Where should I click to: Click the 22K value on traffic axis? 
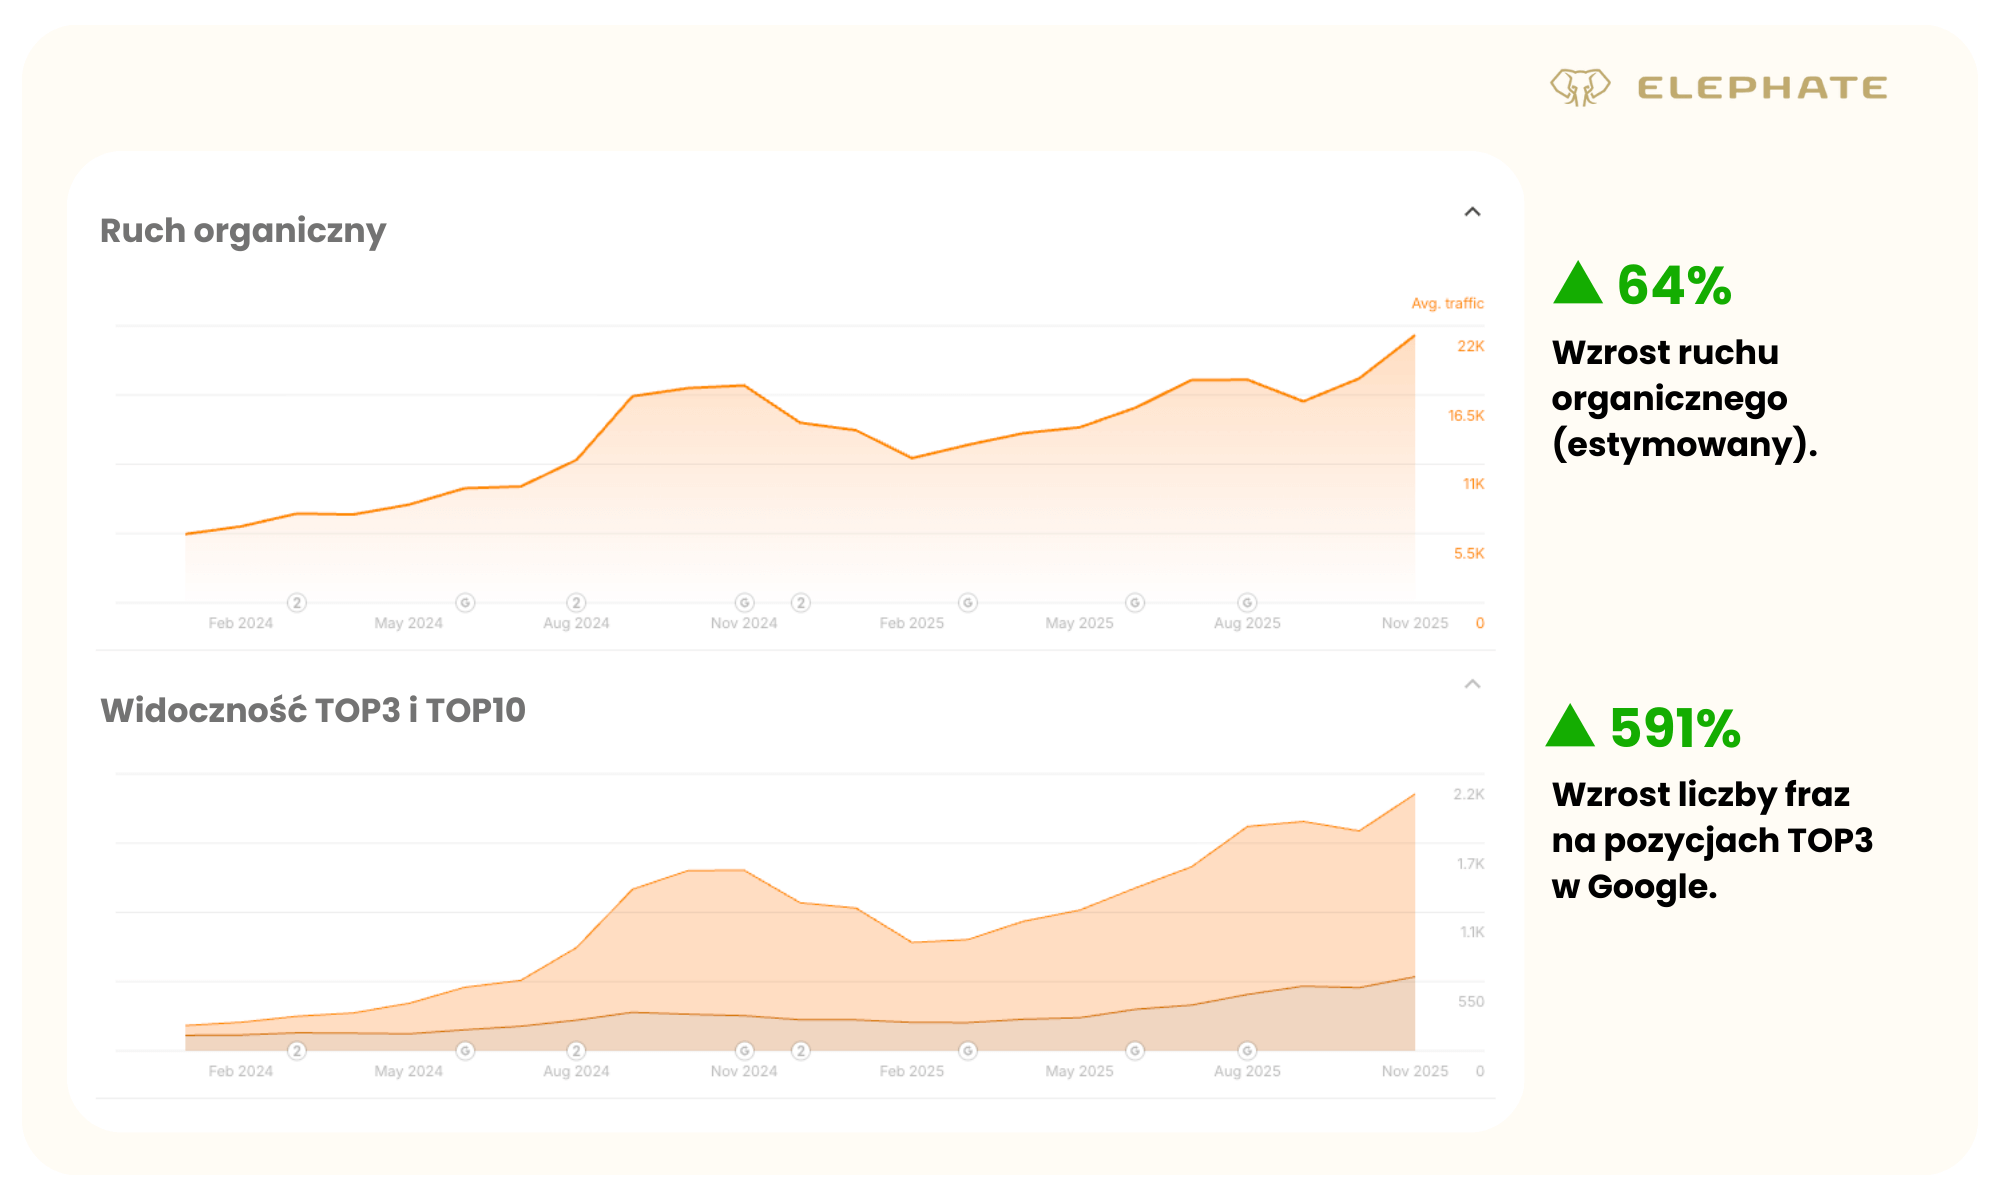point(1470,346)
